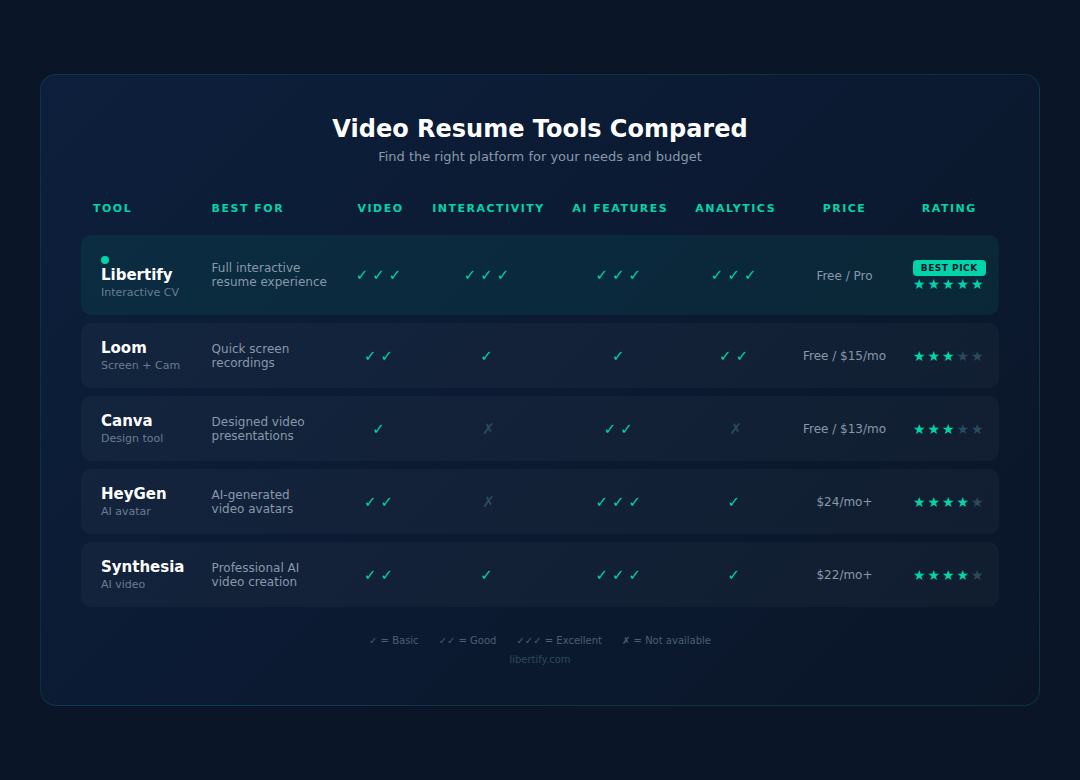
Task: Click Synthesia's four-star rating bar
Action: (x=947, y=575)
